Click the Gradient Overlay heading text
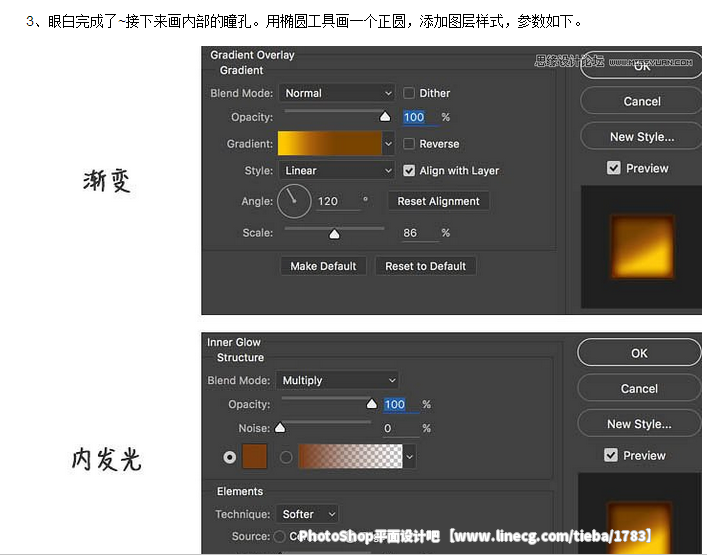Viewport: 707px width, 555px height. tap(252, 55)
